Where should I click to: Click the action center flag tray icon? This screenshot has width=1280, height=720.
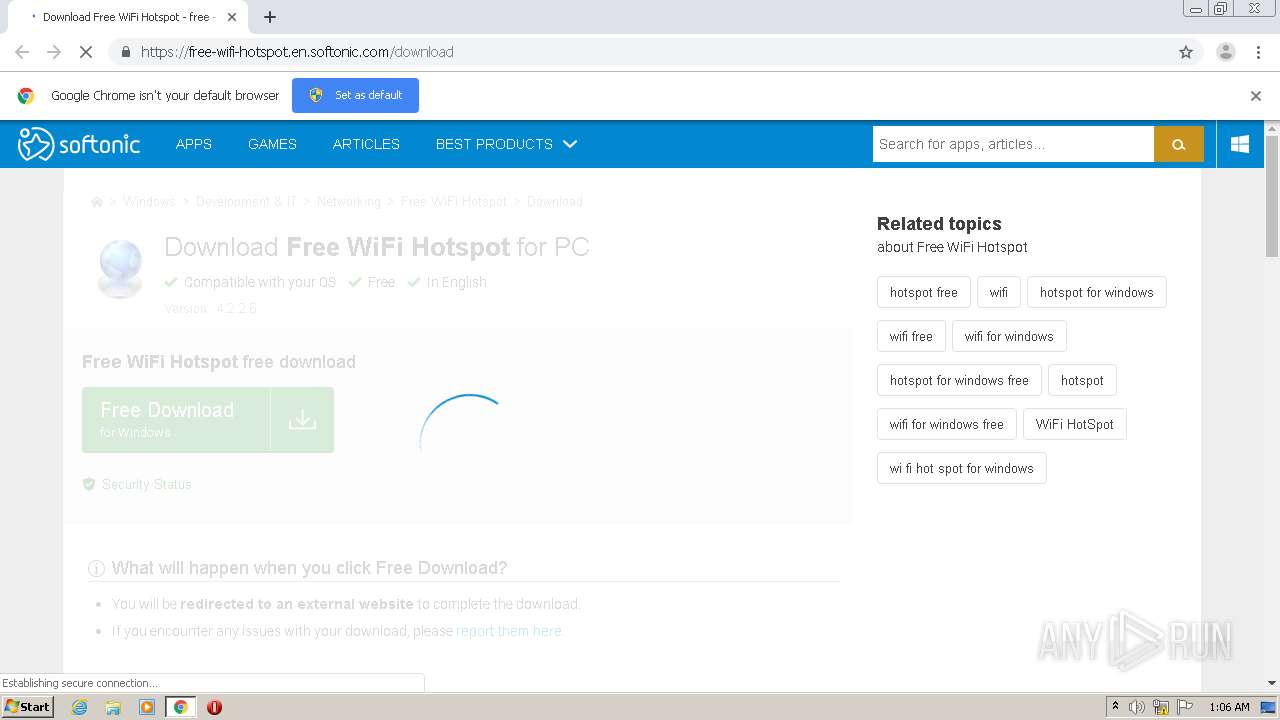[x=1185, y=707]
